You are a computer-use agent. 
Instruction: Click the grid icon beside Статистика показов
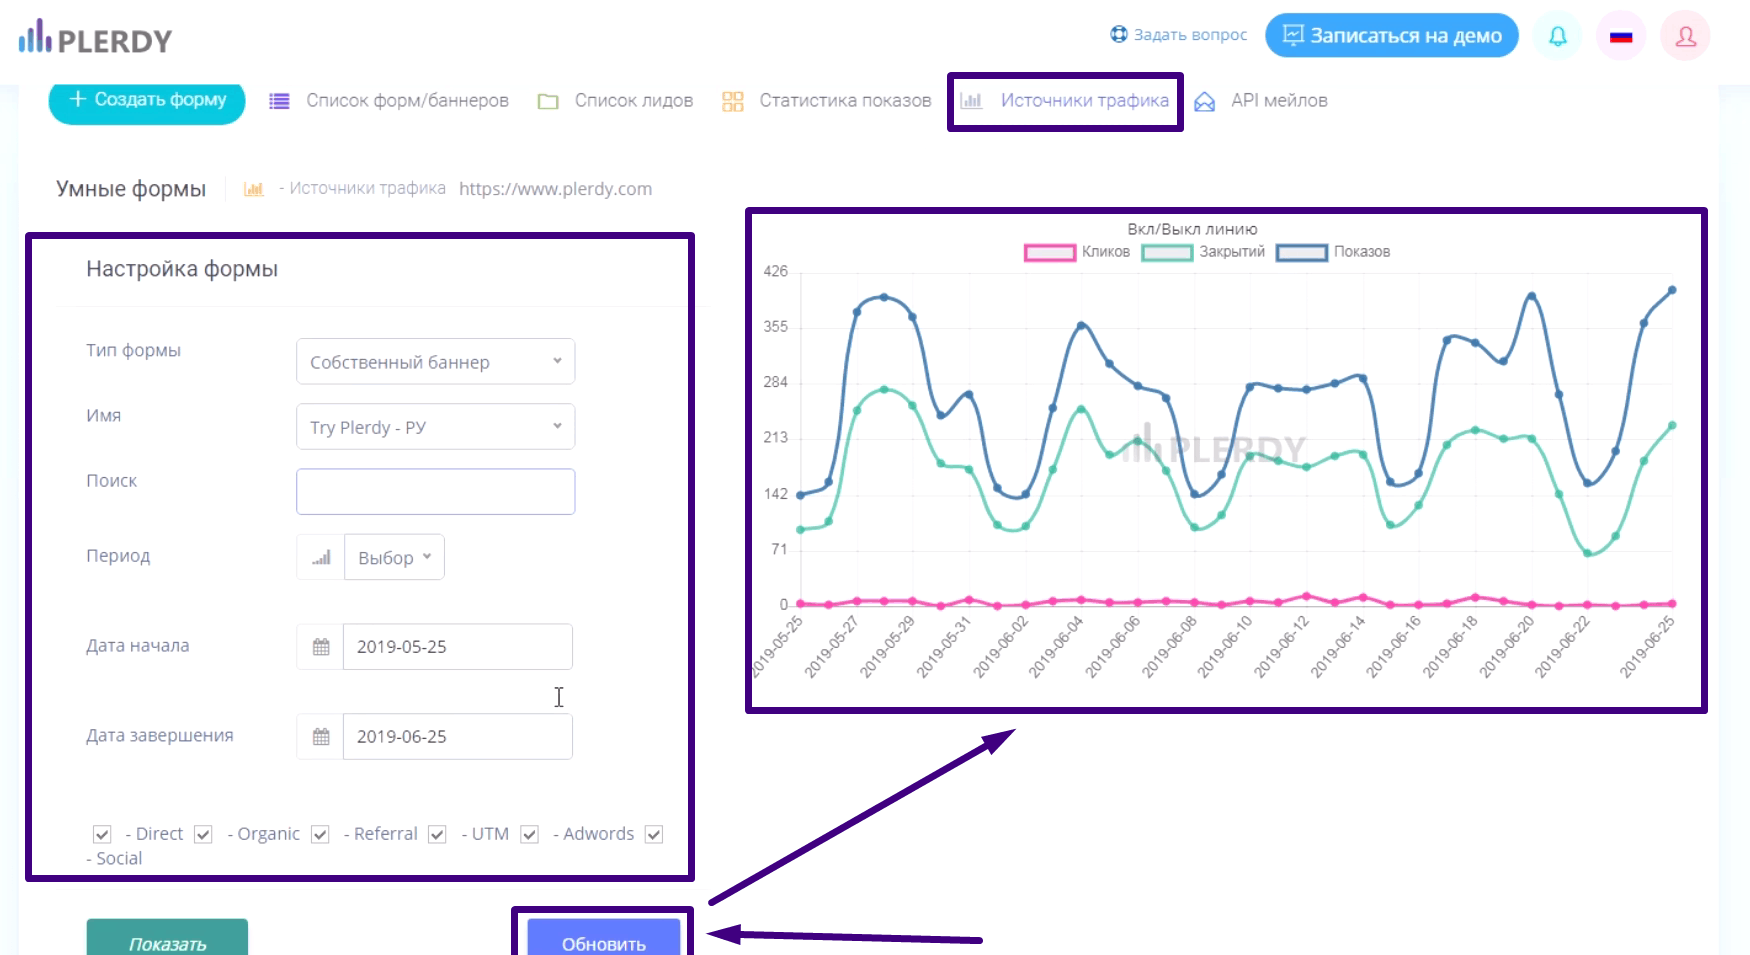[x=733, y=101]
